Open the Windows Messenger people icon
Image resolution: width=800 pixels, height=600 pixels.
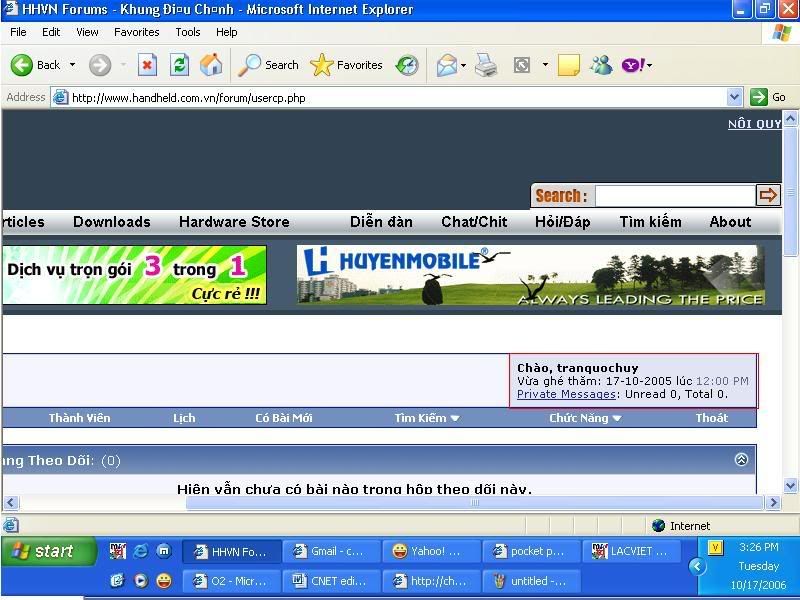[601, 65]
